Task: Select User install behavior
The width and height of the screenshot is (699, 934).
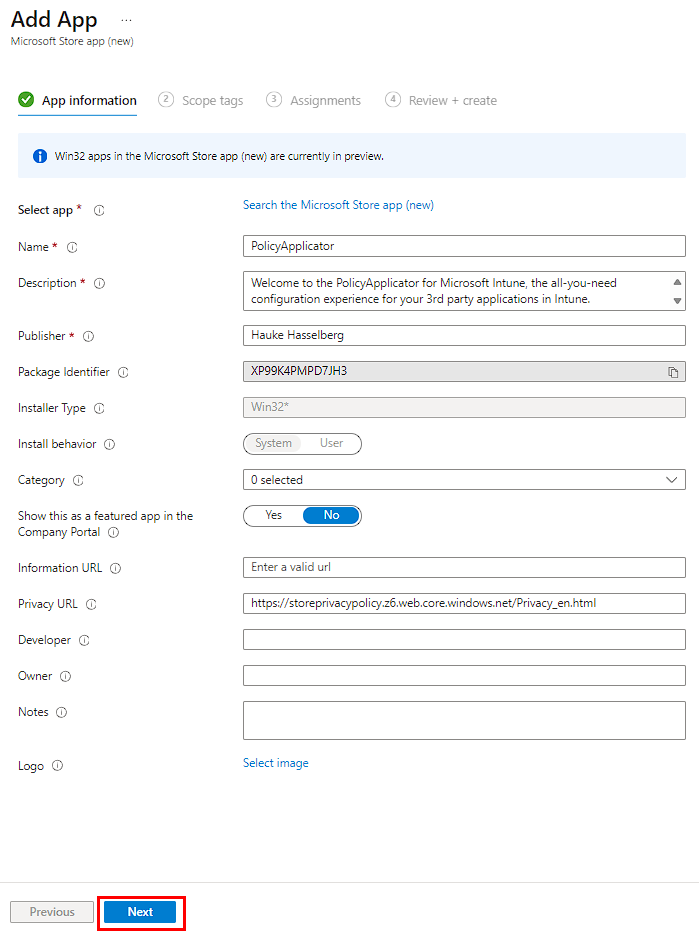Action: 331,443
